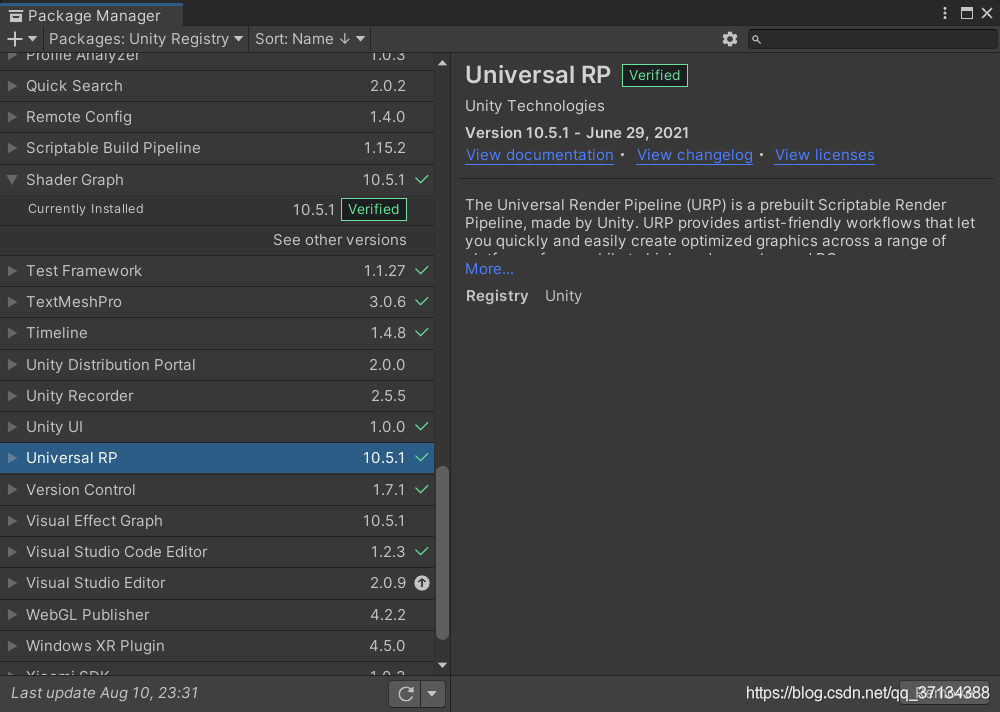
Task: Expand the Quick Search package entry
Action: click(x=12, y=85)
